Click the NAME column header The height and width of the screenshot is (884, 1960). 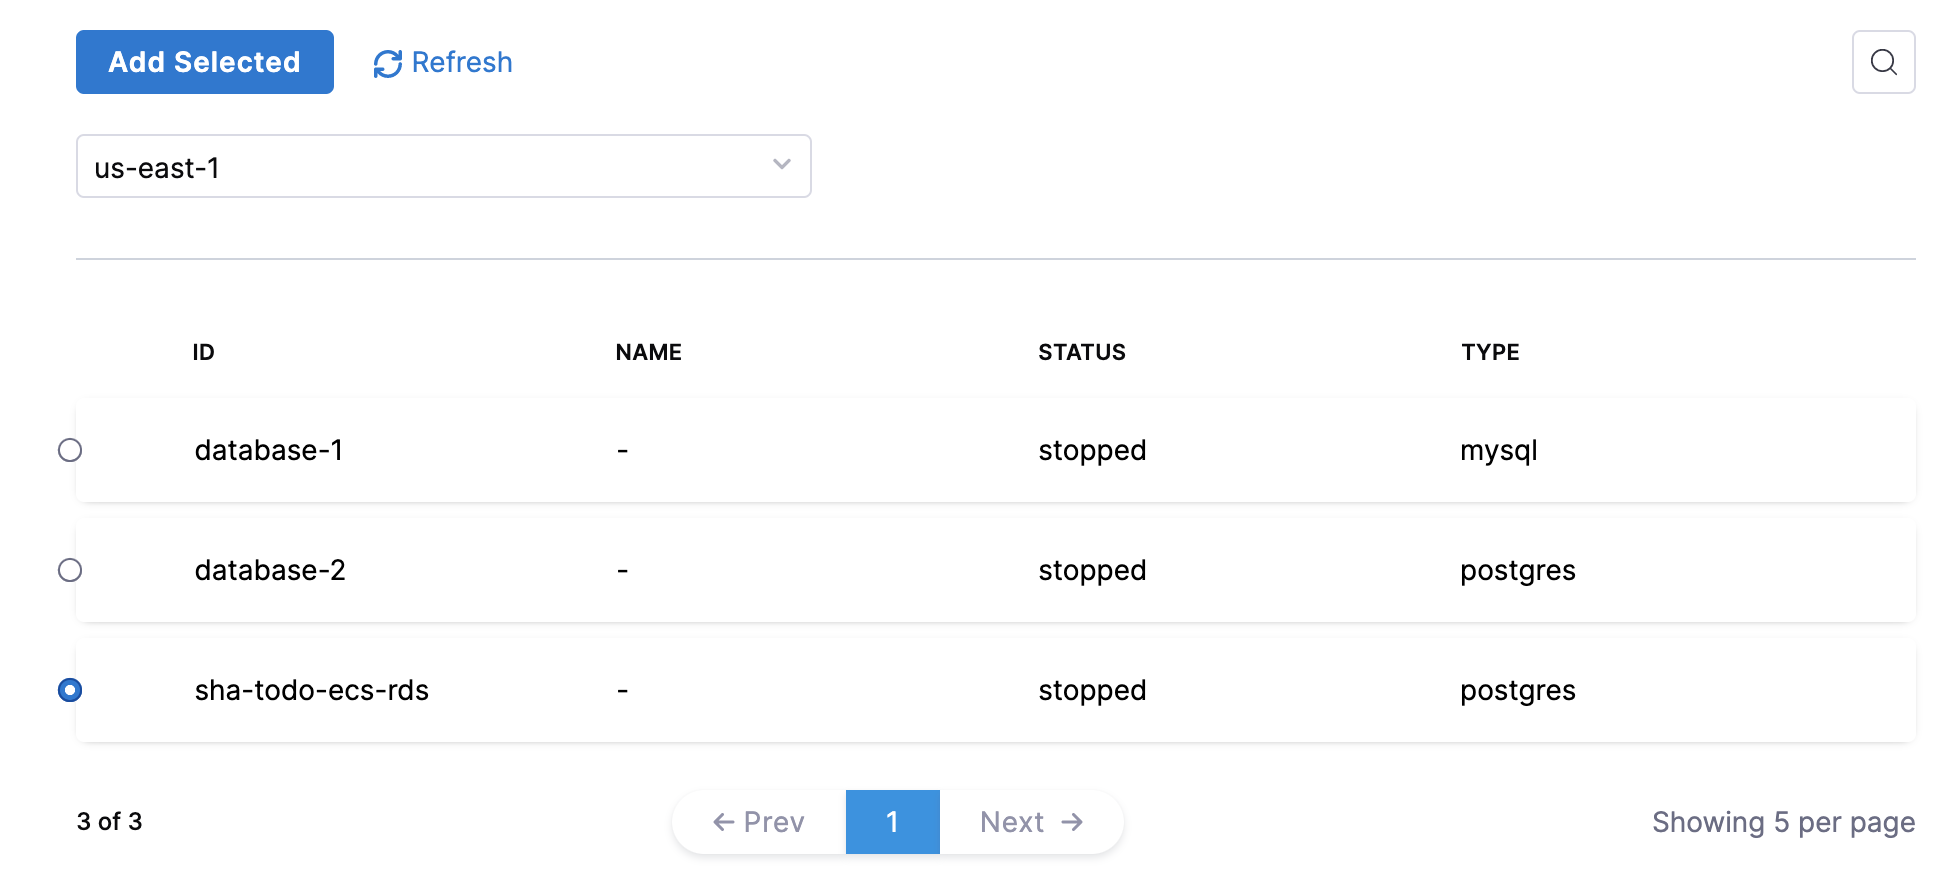[649, 352]
